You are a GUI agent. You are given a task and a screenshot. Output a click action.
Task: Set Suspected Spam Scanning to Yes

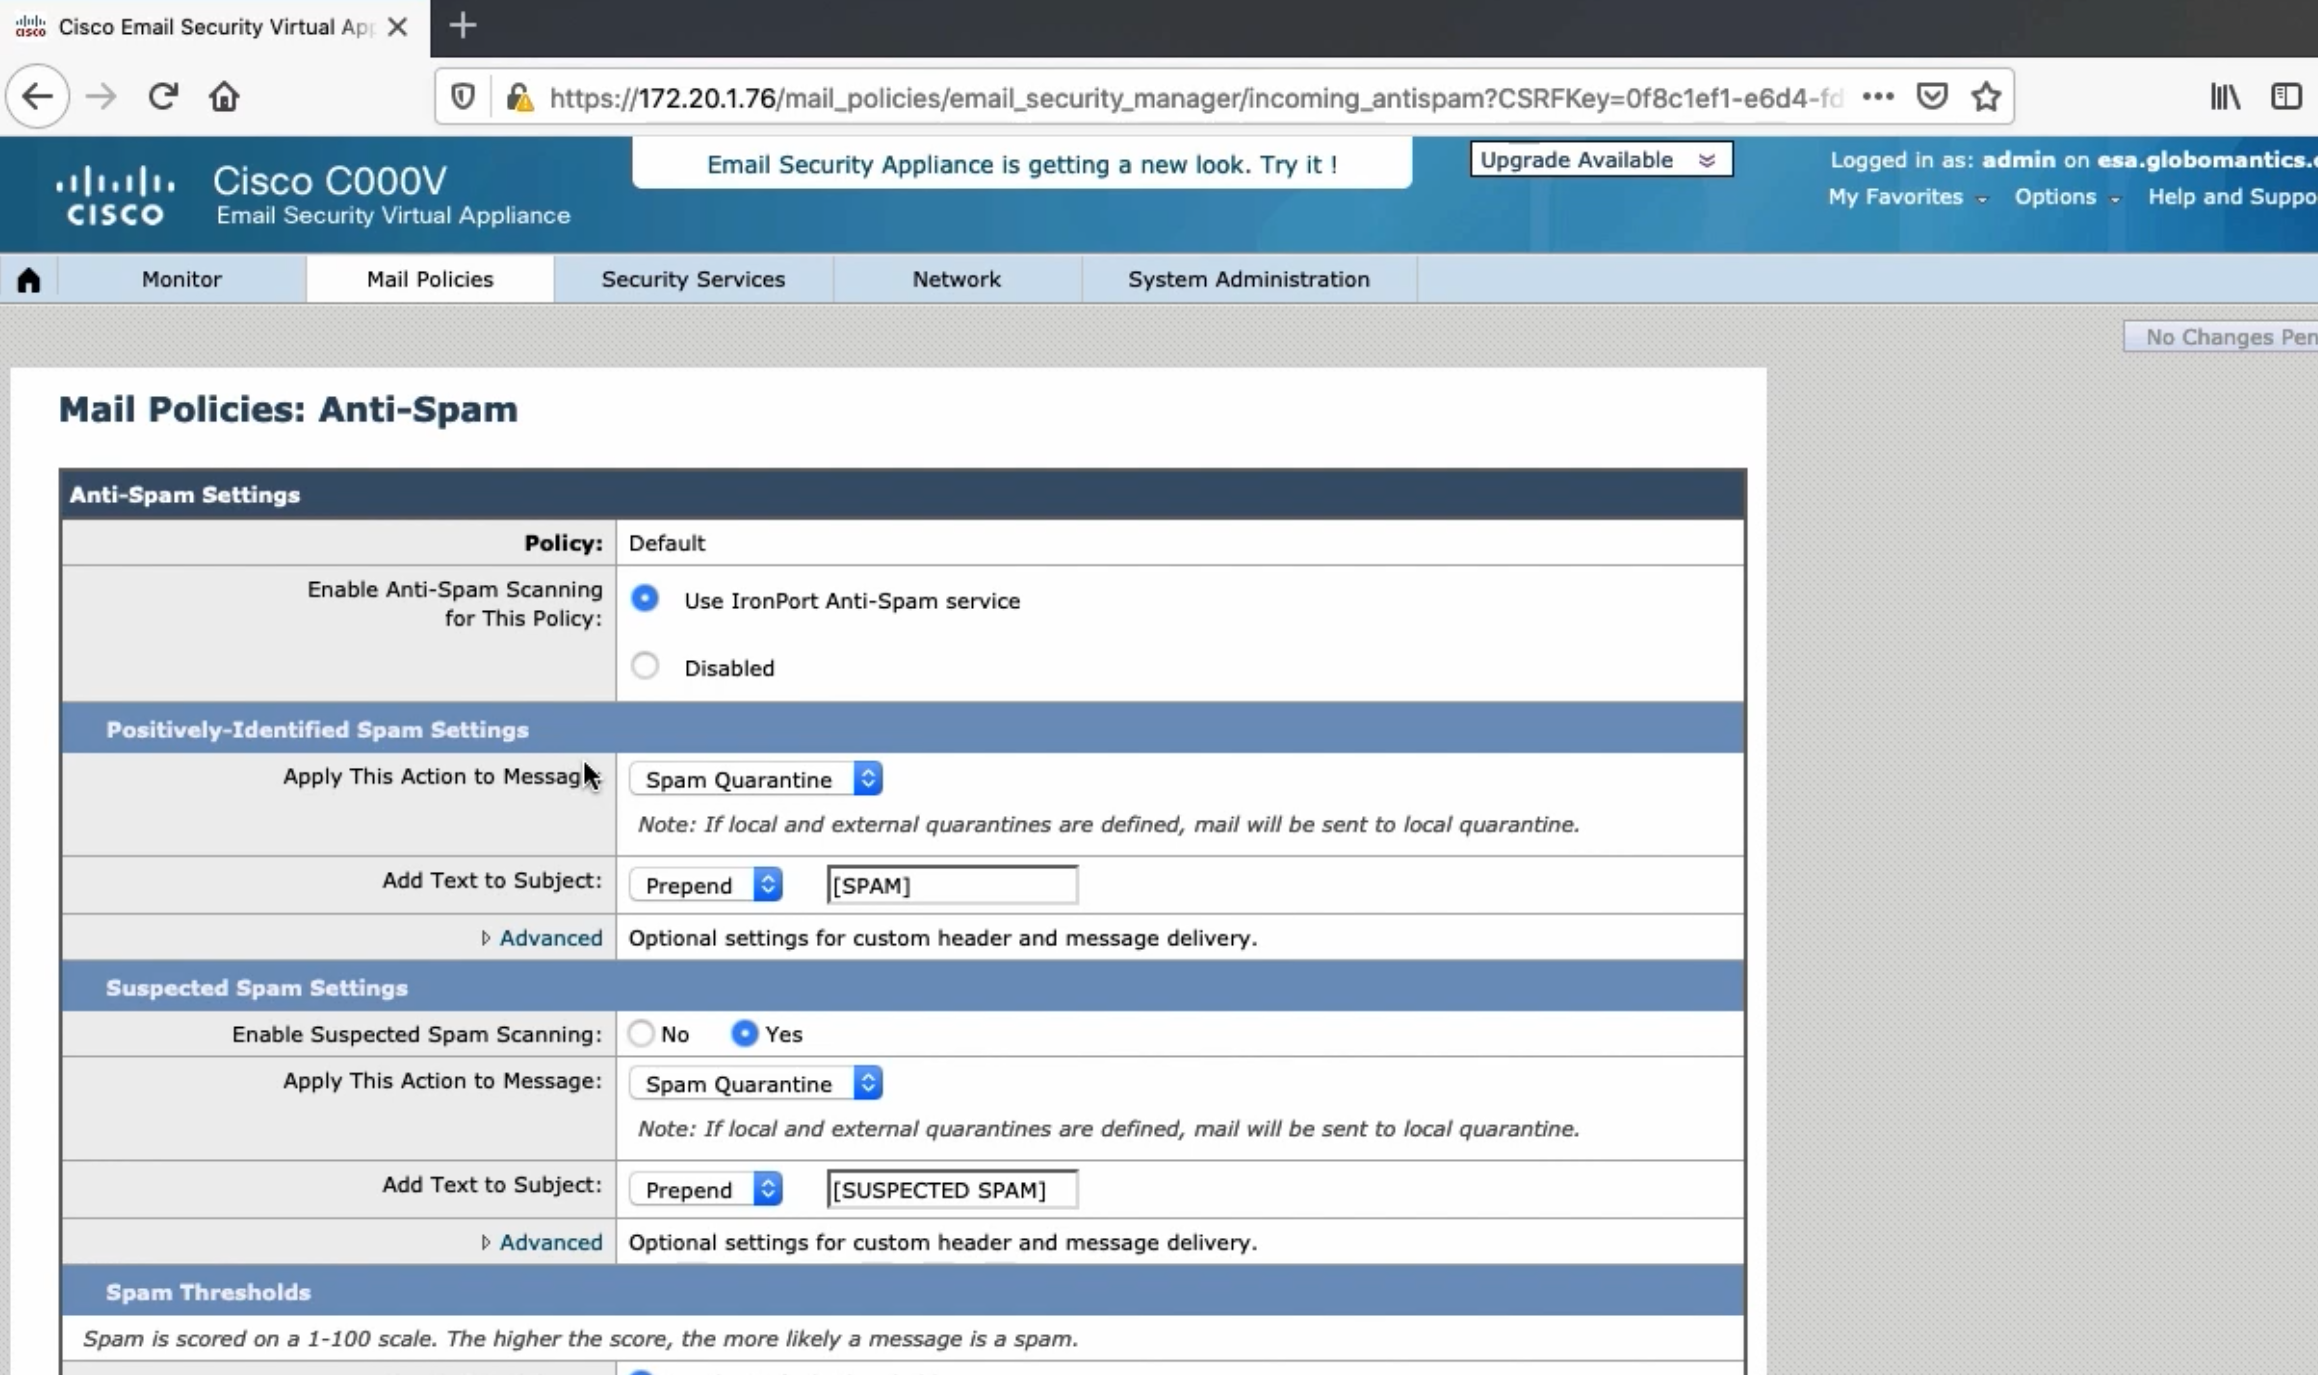[744, 1033]
